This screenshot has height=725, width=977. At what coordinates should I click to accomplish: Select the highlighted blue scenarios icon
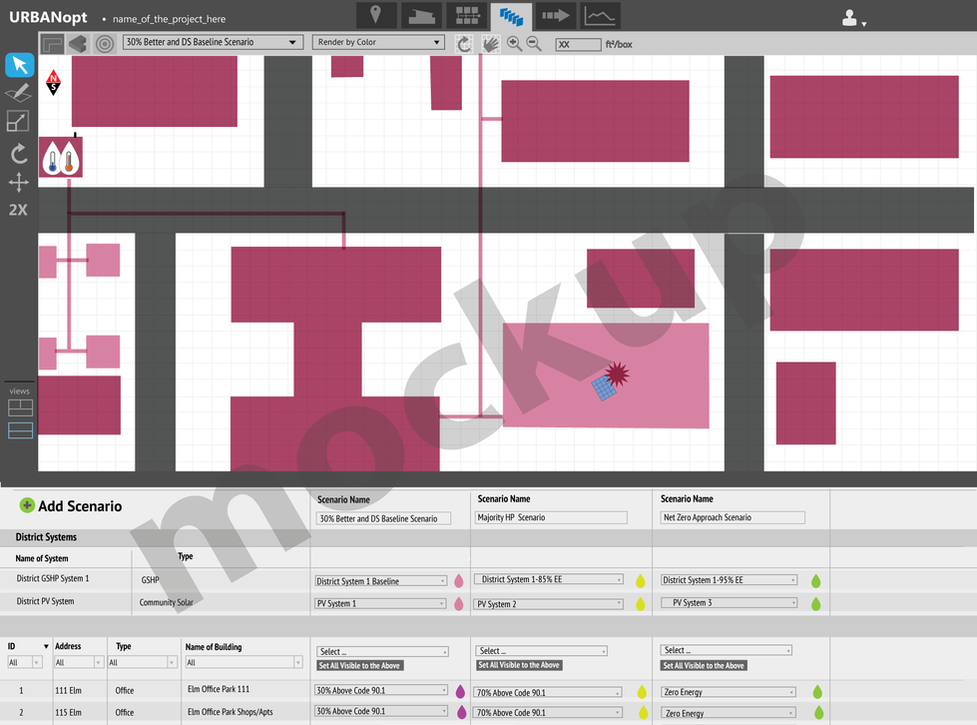click(x=511, y=15)
